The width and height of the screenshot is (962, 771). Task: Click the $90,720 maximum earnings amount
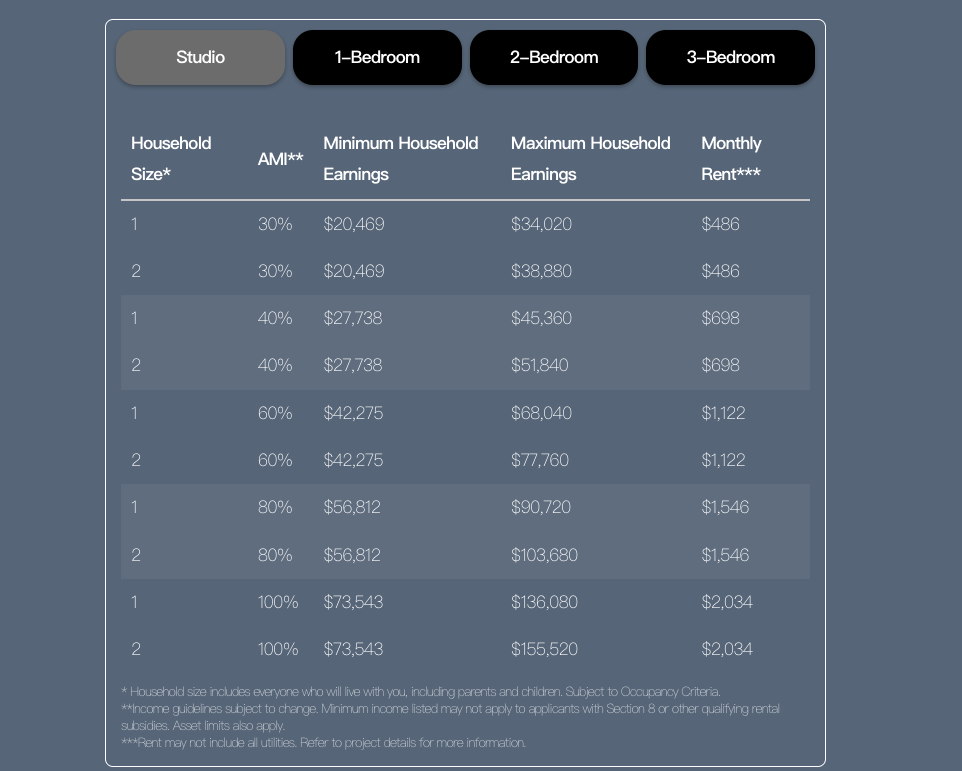click(x=541, y=507)
